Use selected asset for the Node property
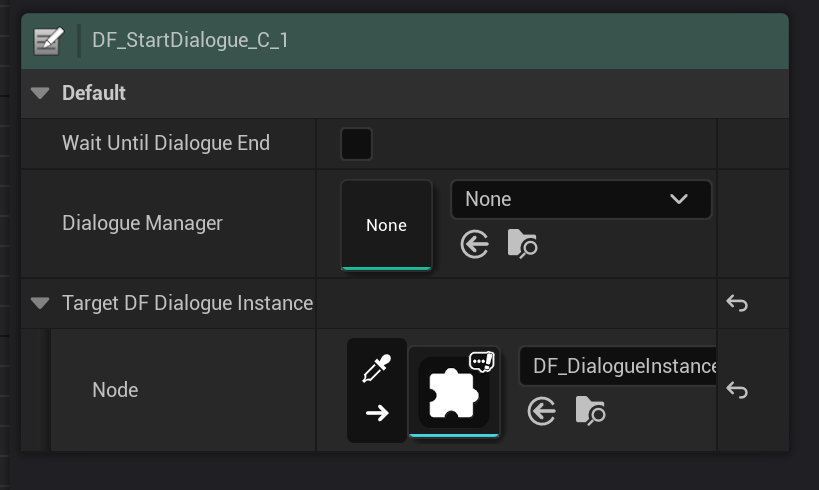The width and height of the screenshot is (819, 490). pyautogui.click(x=542, y=411)
